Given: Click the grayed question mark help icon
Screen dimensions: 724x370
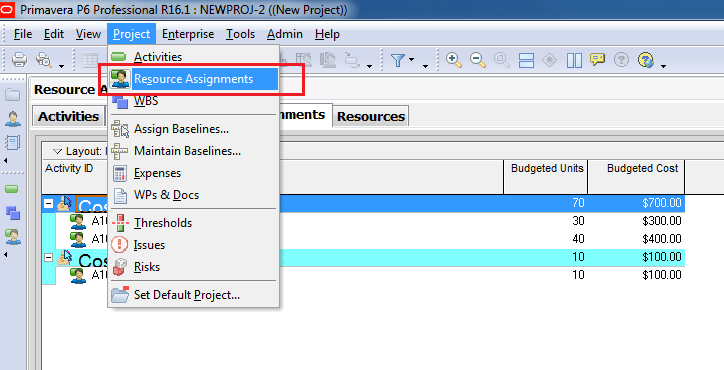Looking at the screenshot, I should click(622, 60).
